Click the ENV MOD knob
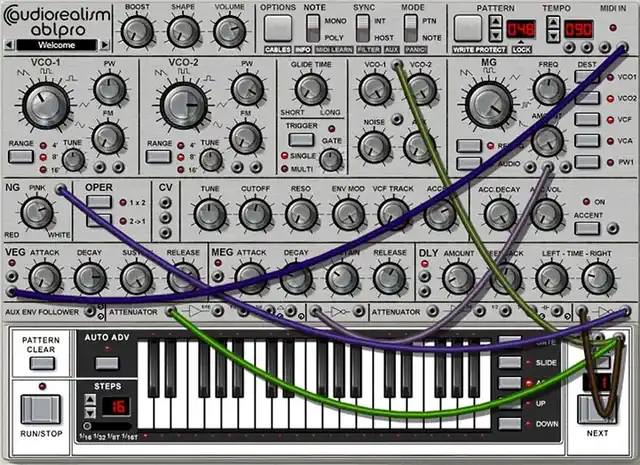640x465 pixels. pyautogui.click(x=348, y=214)
